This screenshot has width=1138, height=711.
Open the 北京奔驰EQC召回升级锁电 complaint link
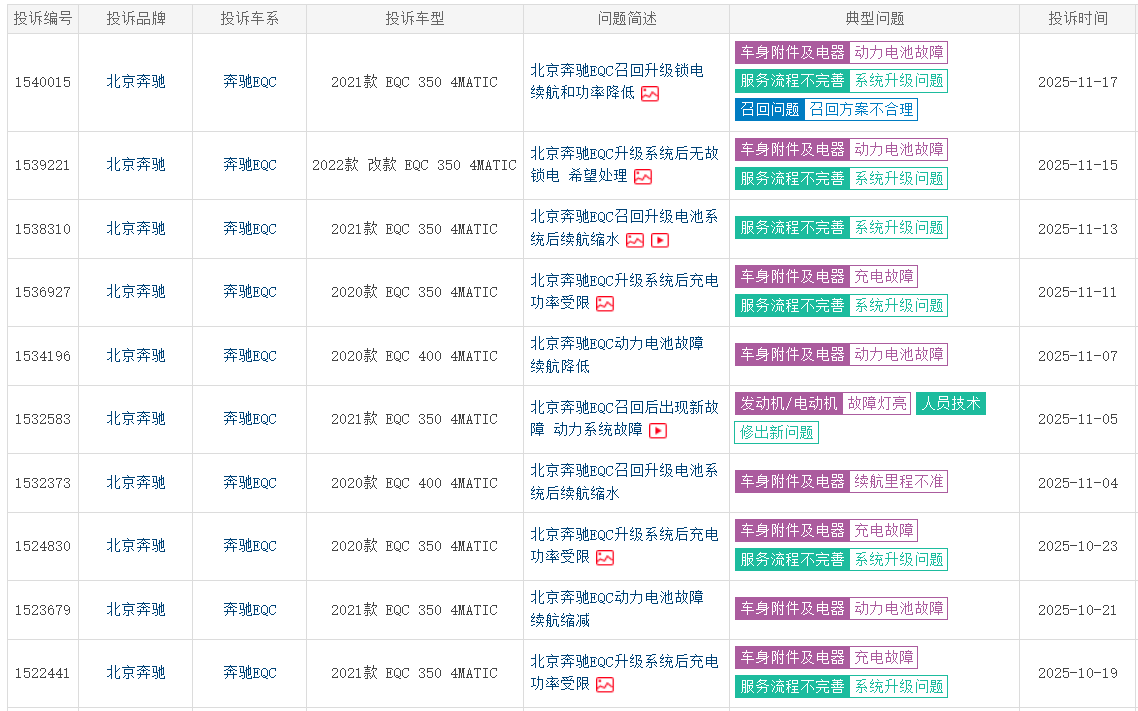(x=616, y=71)
